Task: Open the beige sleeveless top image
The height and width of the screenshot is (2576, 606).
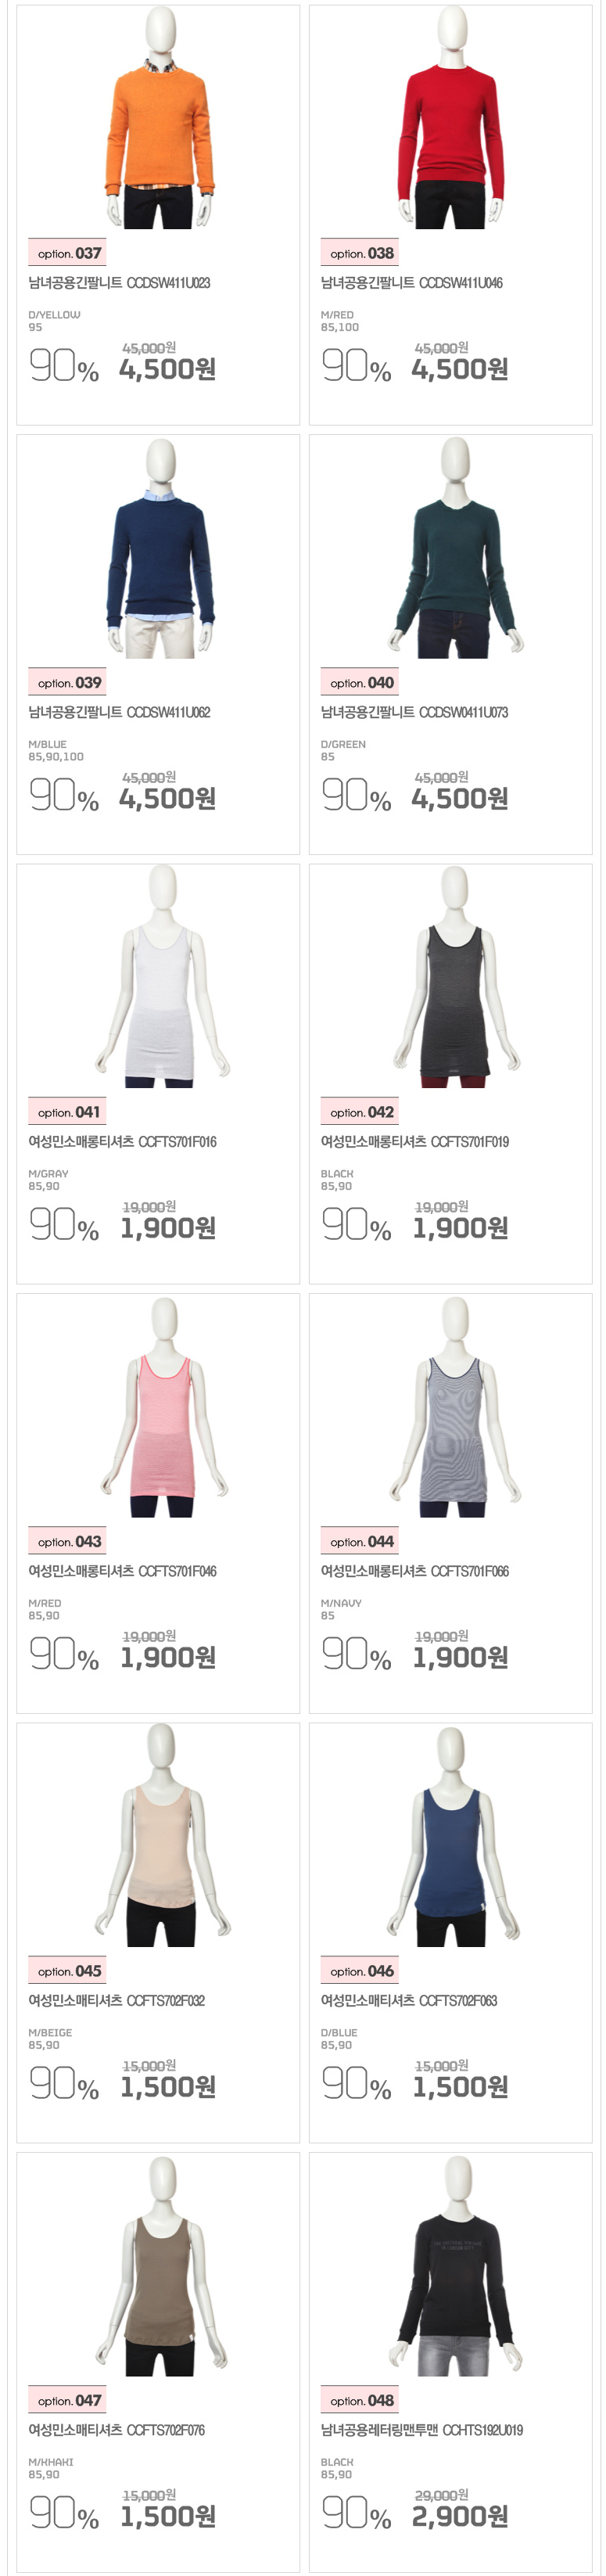Action: point(162,1836)
